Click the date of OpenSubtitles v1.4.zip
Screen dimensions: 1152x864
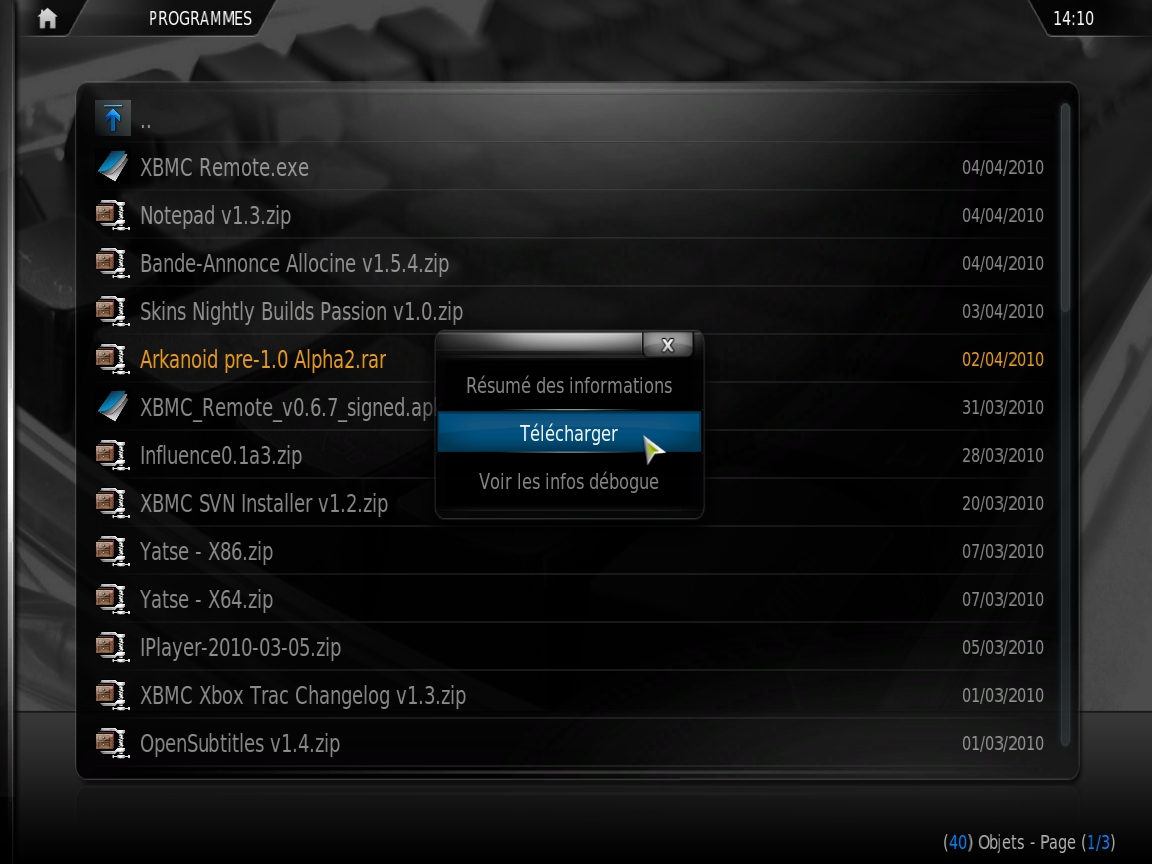click(x=1002, y=744)
